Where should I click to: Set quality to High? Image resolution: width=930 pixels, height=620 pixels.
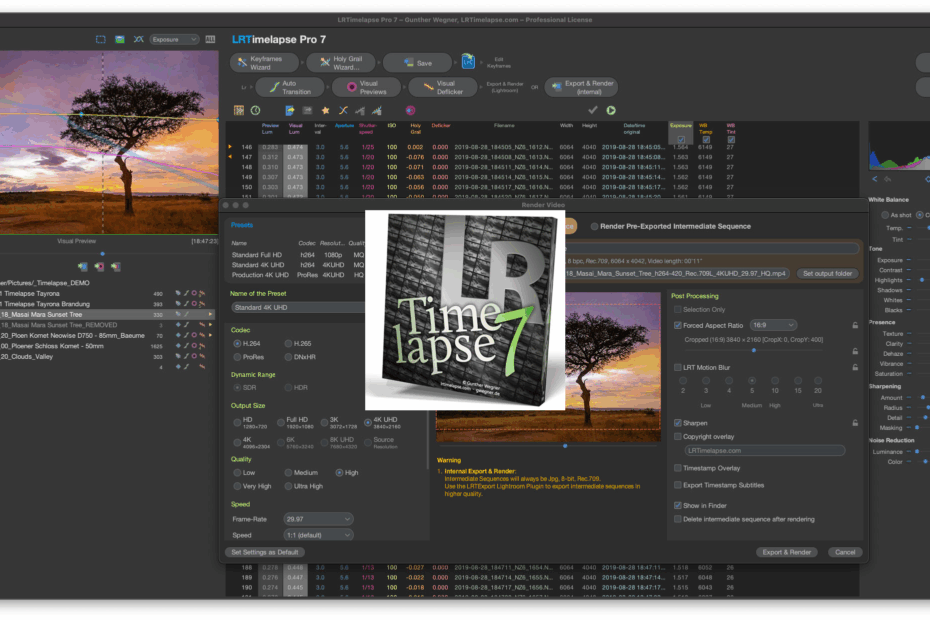(x=339, y=473)
